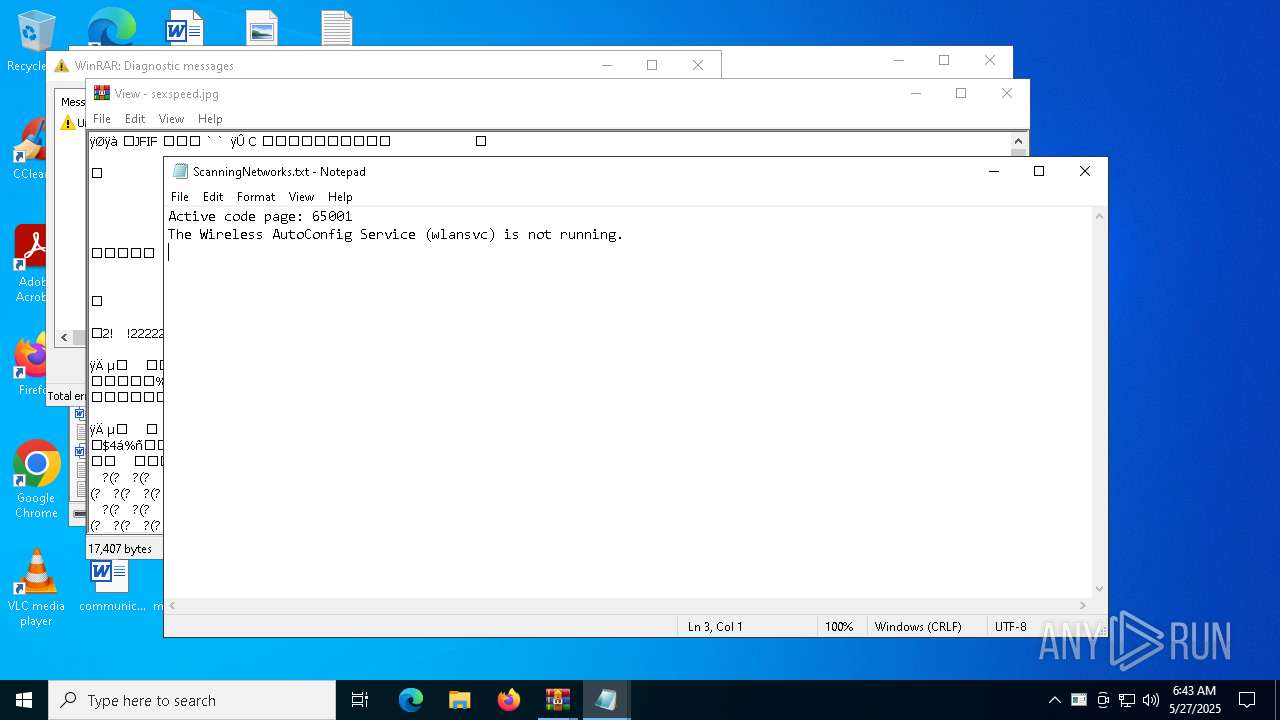
Task: Open File menu in sexspeed.jpg viewer window
Action: [102, 119]
